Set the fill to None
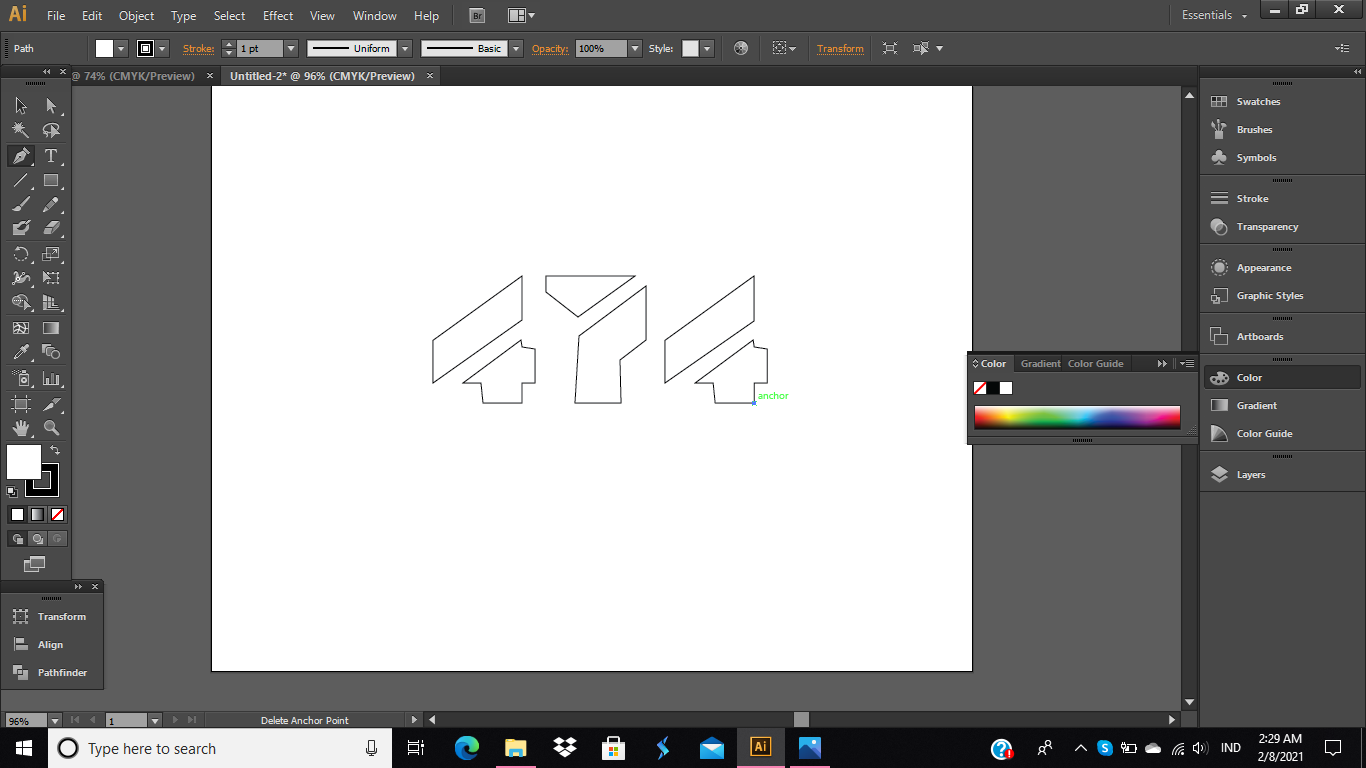Image resolution: width=1366 pixels, height=768 pixels. point(58,514)
